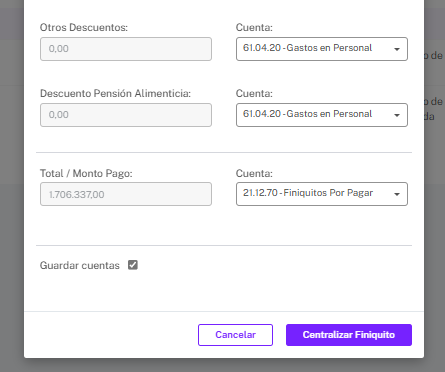Viewport: 445px width, 372px height.
Task: Click the caret arrow beside Finiquitos Por Pagar
Action: 397,194
